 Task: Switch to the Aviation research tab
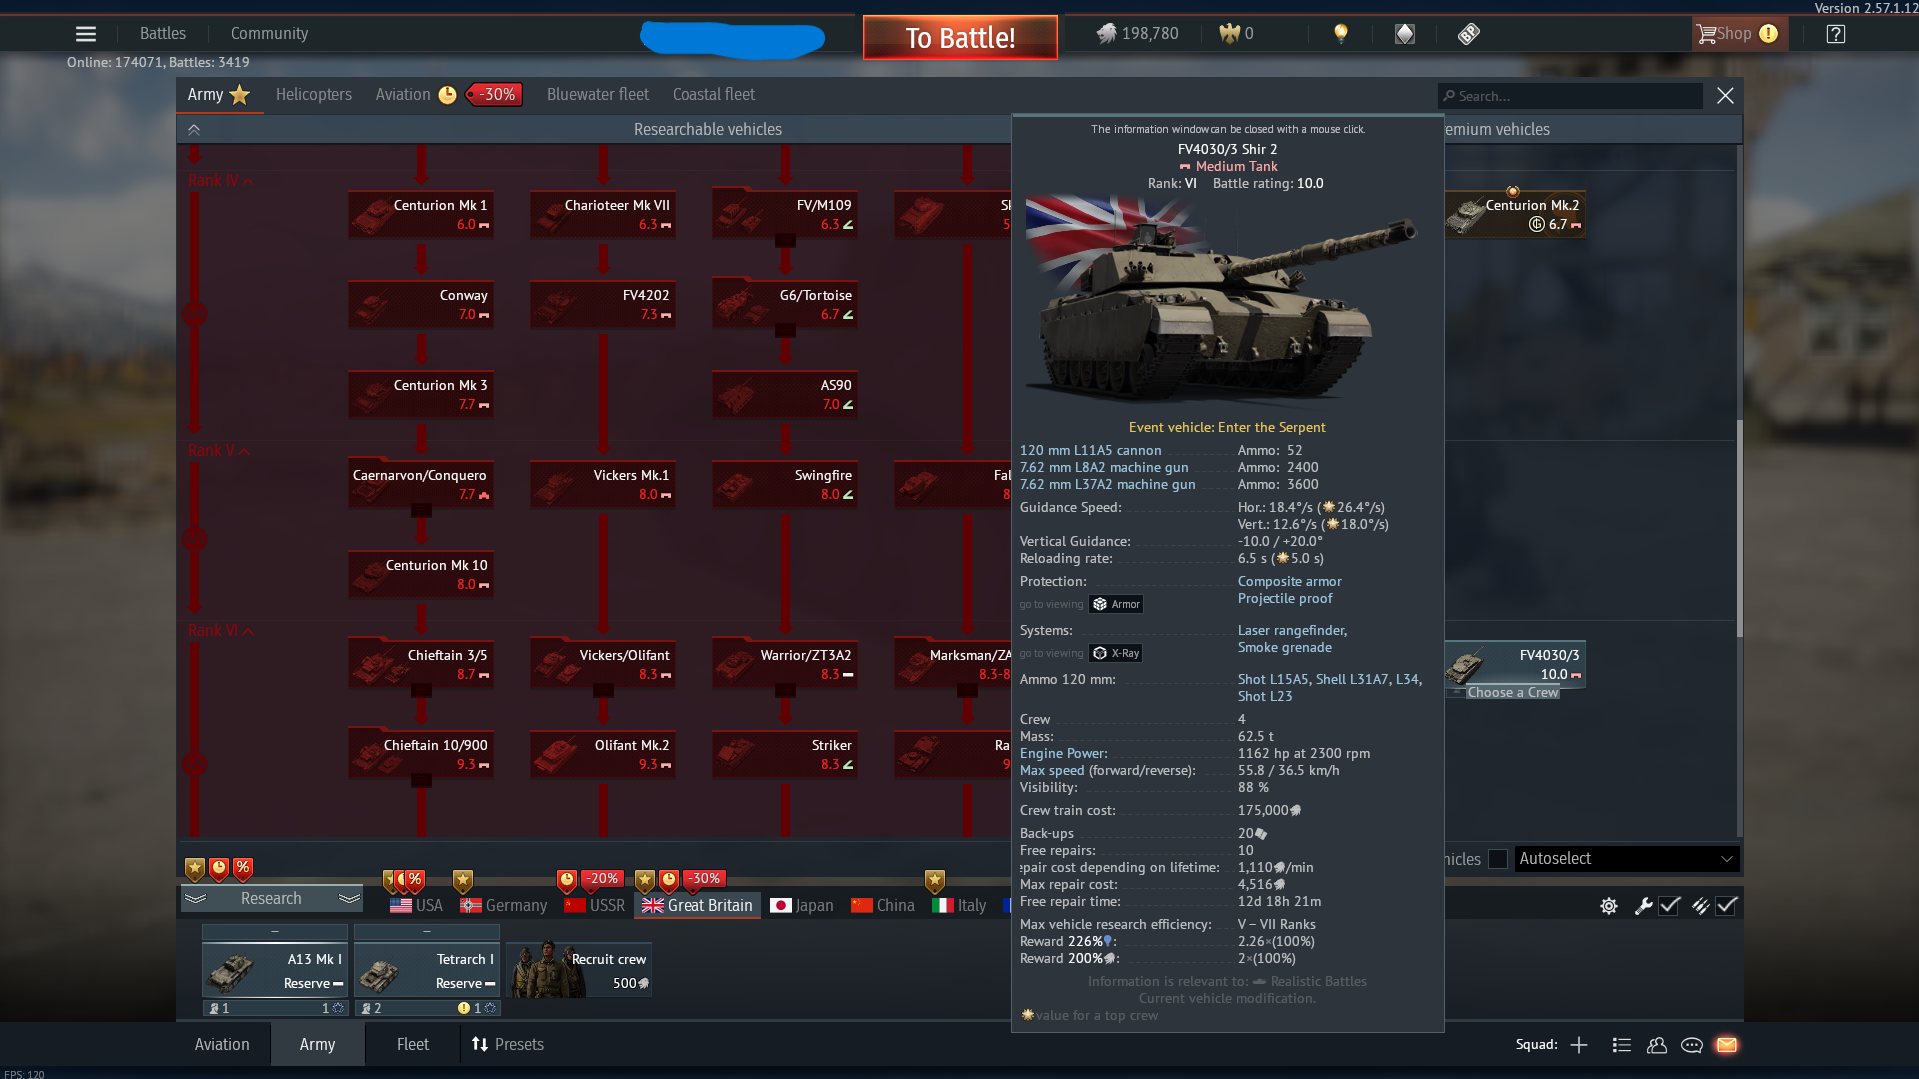(403, 95)
